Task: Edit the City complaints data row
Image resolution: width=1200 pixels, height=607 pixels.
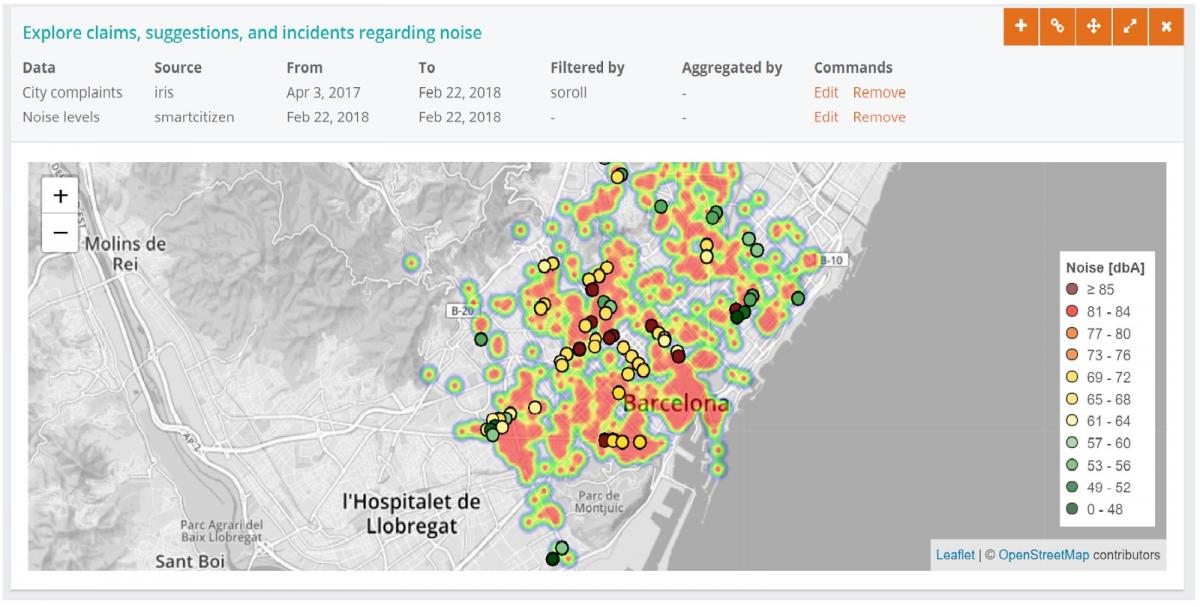Action: click(x=825, y=92)
